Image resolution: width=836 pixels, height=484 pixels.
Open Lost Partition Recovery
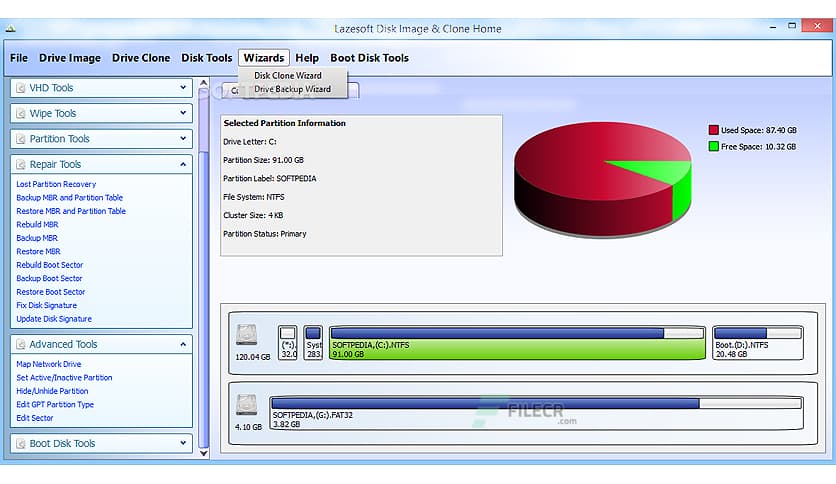click(56, 184)
